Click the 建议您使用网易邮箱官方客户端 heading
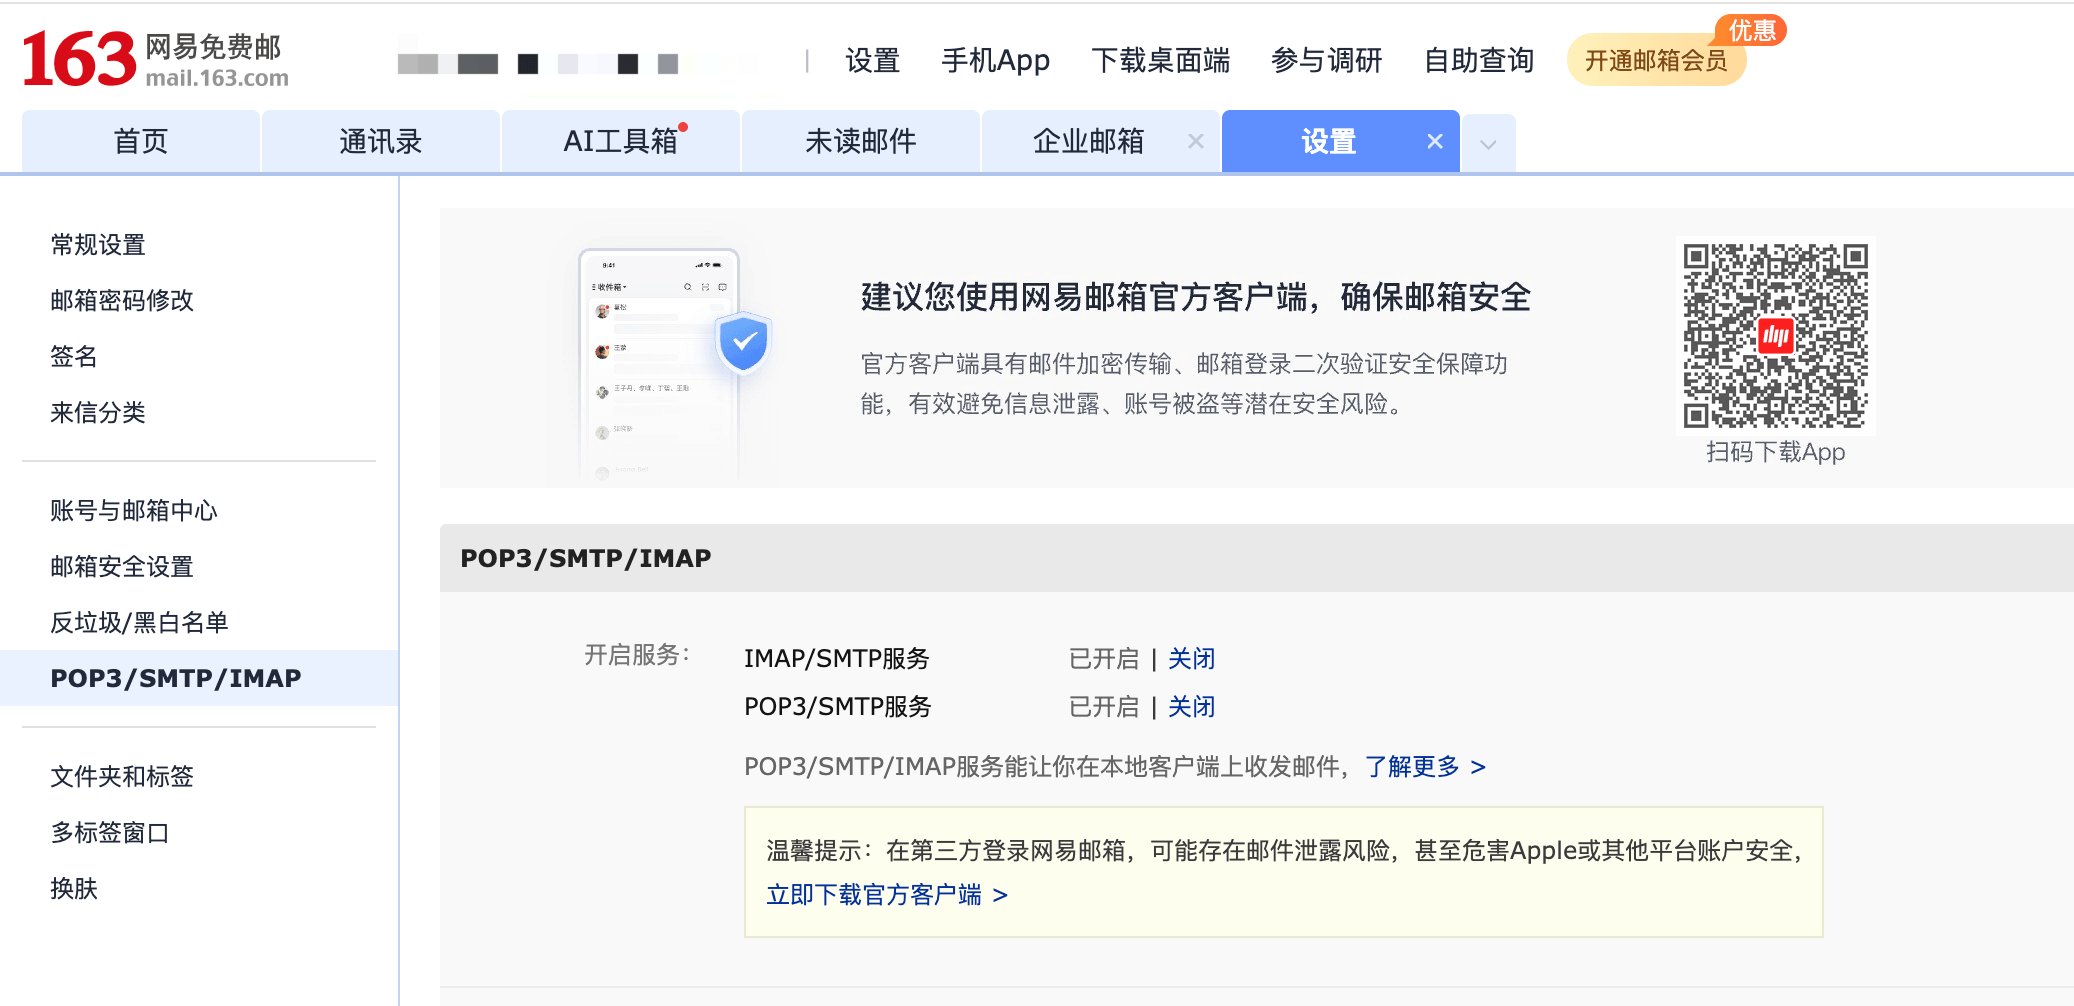The image size is (2074, 1006). tap(1196, 297)
